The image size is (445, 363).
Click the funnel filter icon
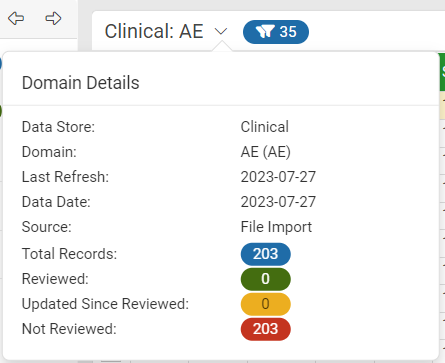pyautogui.click(x=265, y=32)
